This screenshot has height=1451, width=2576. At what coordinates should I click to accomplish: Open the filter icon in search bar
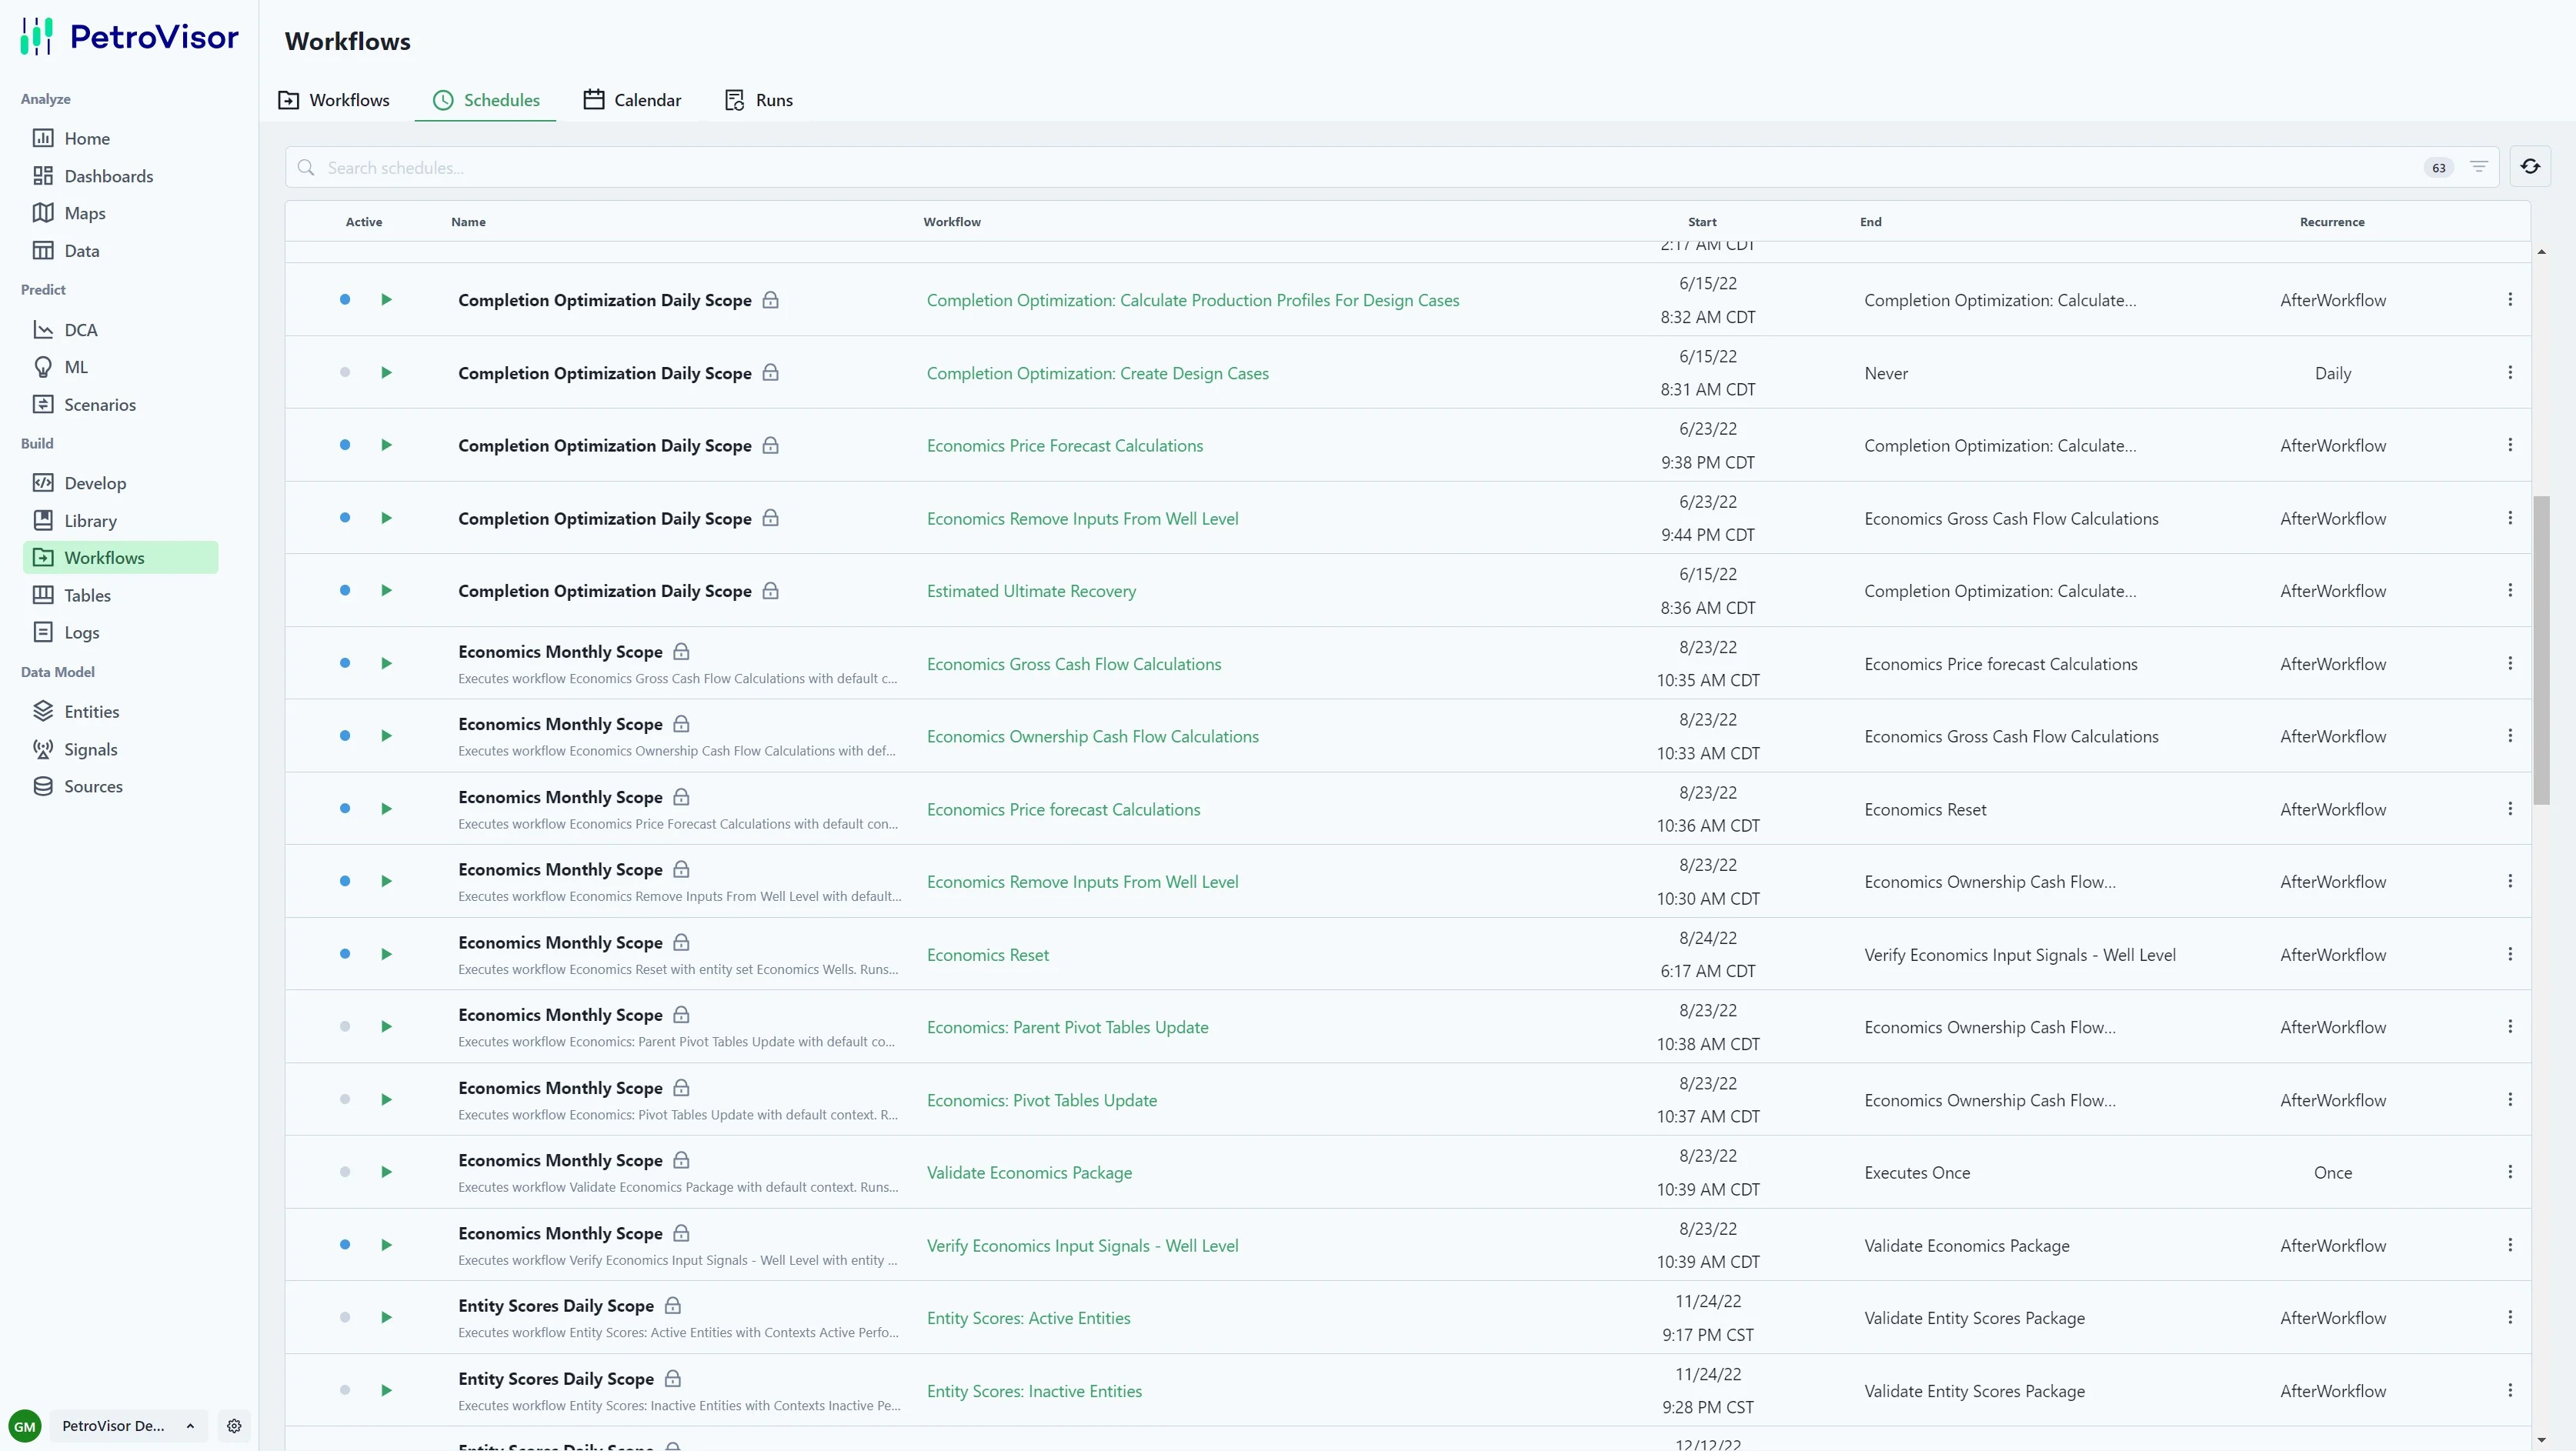point(2478,167)
